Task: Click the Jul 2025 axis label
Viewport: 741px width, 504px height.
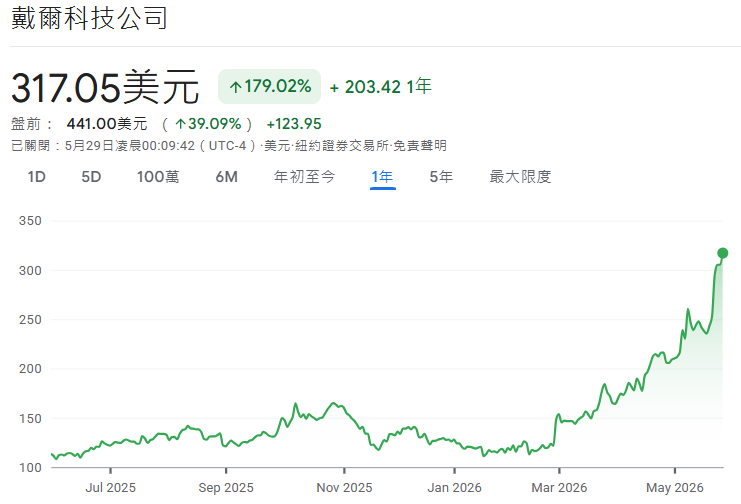Action: 111,487
